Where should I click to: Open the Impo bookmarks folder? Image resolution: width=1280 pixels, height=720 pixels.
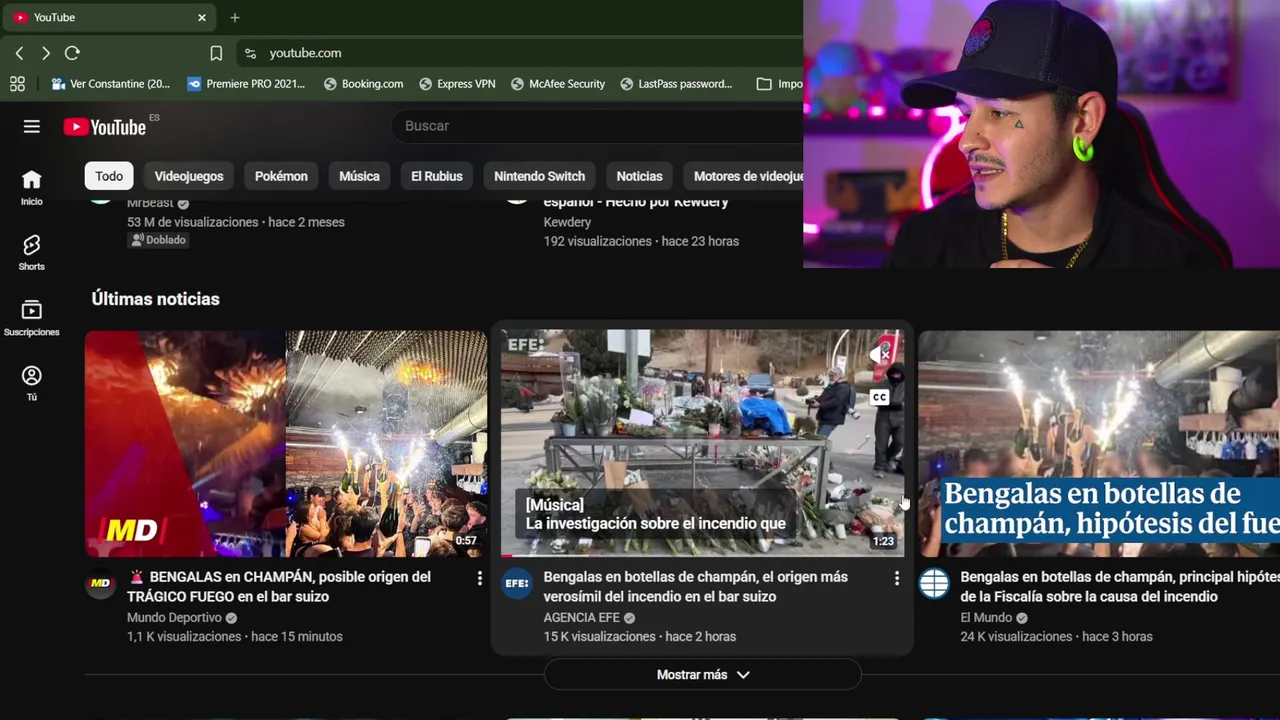click(779, 84)
